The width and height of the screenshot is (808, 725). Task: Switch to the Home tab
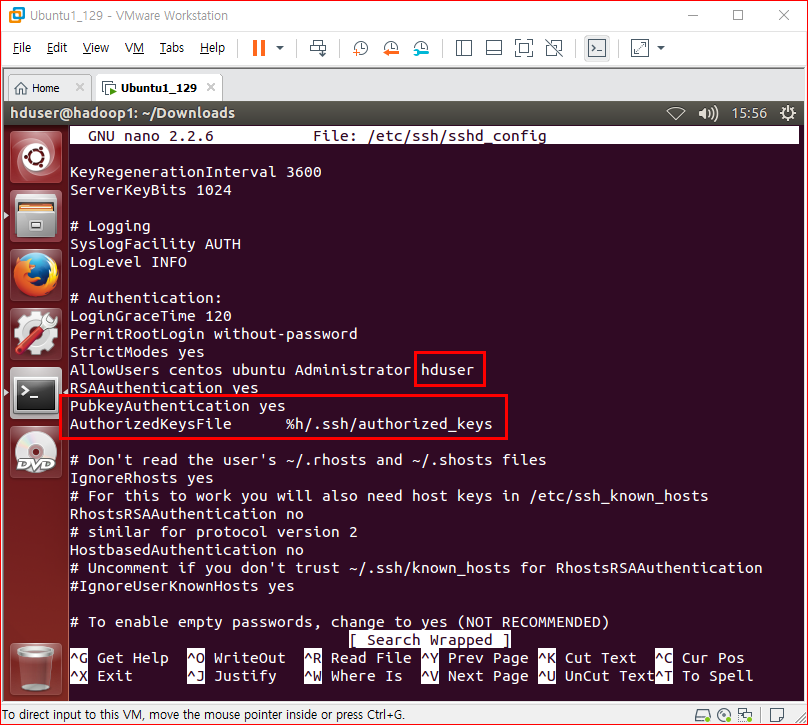click(44, 88)
